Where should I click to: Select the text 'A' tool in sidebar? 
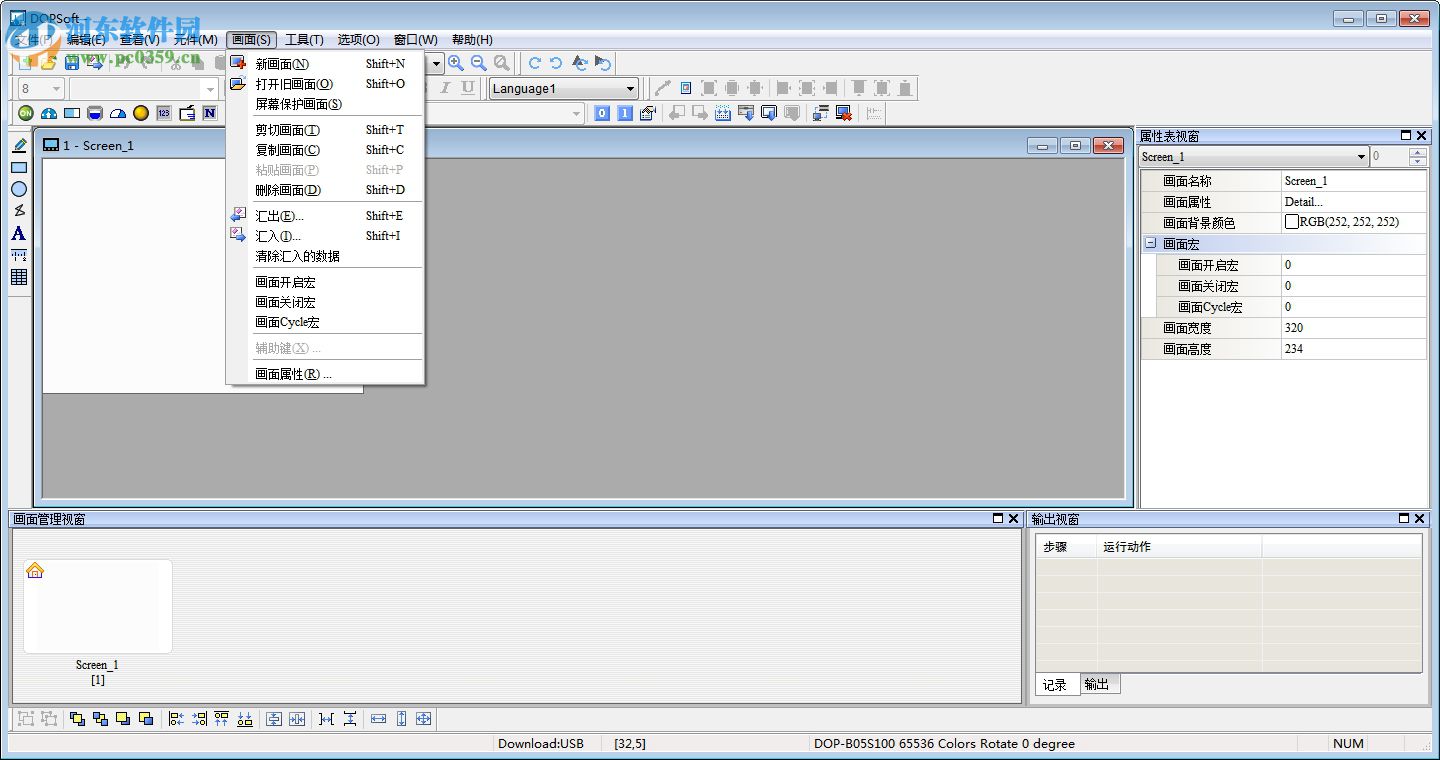(x=19, y=233)
